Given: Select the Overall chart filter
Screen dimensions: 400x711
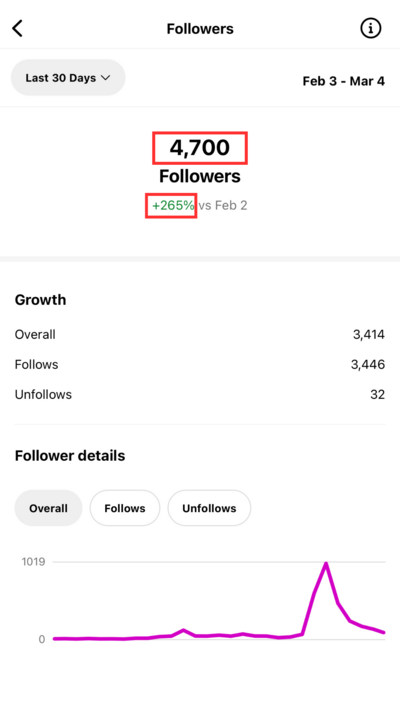Looking at the screenshot, I should point(49,508).
